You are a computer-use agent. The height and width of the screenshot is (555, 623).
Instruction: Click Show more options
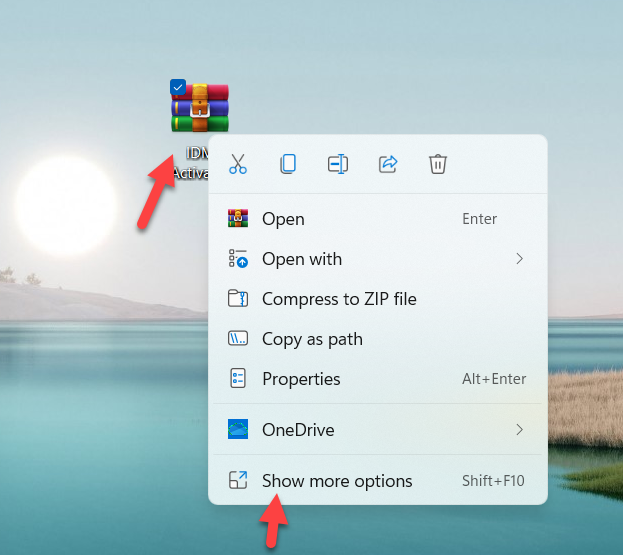click(336, 481)
